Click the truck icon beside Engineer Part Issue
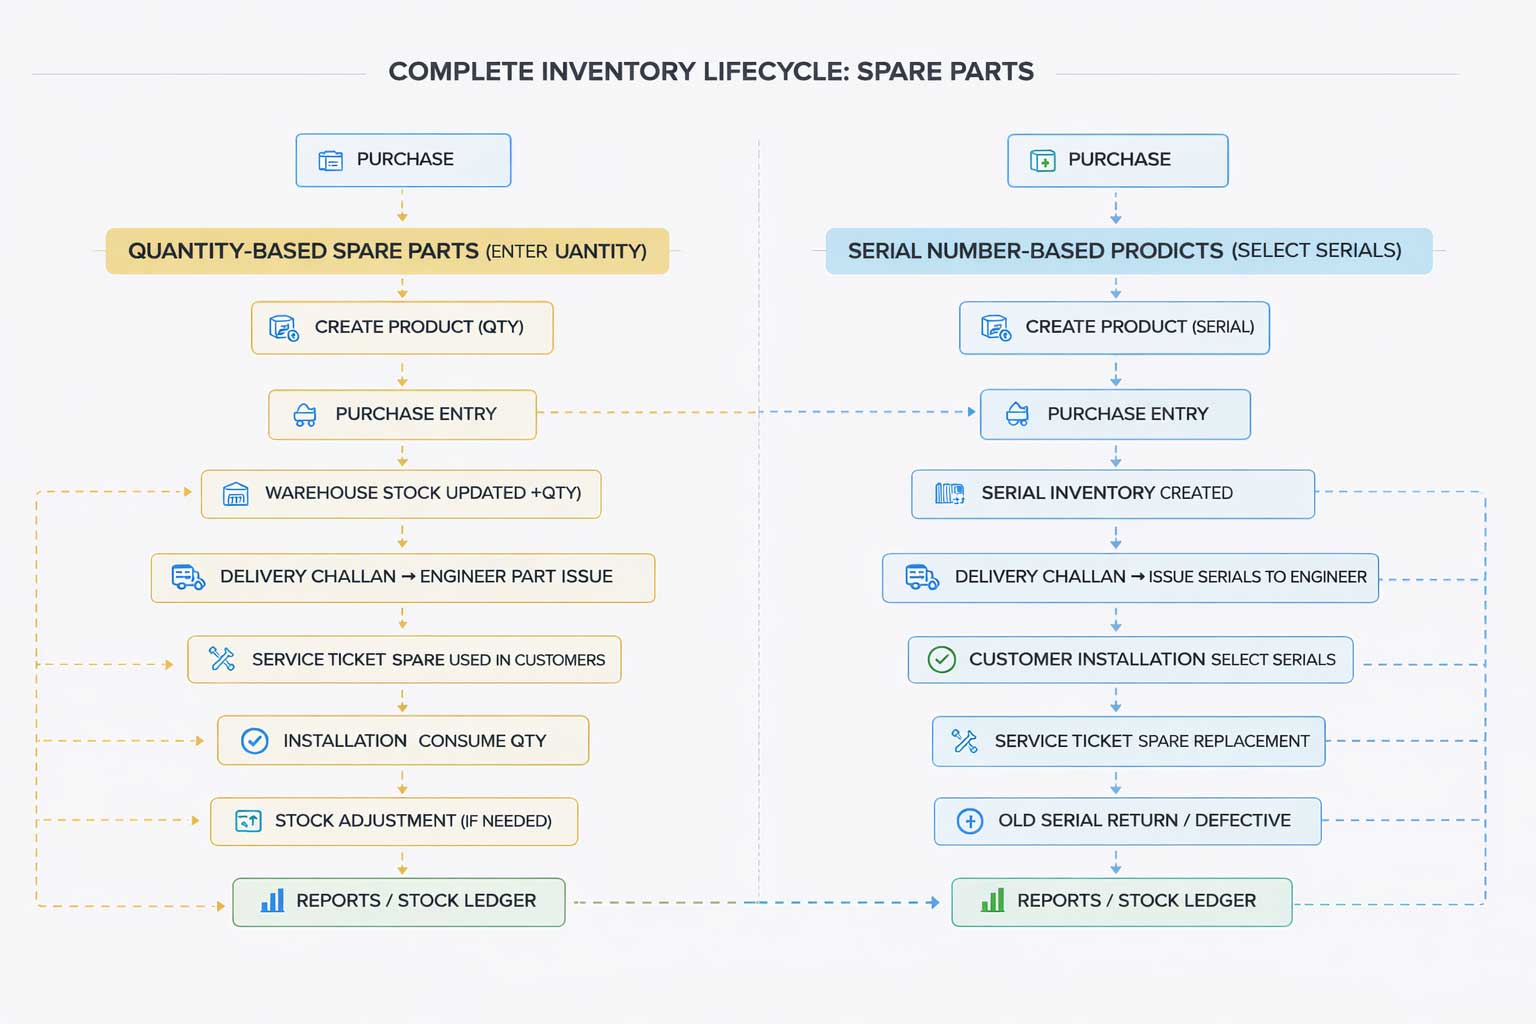 188,577
